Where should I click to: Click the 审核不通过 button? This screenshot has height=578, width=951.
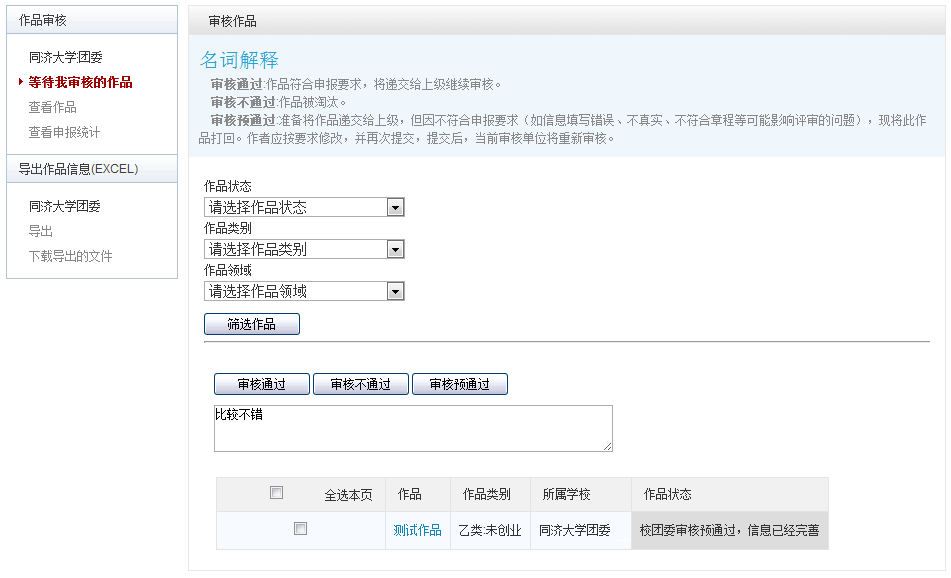coord(361,384)
